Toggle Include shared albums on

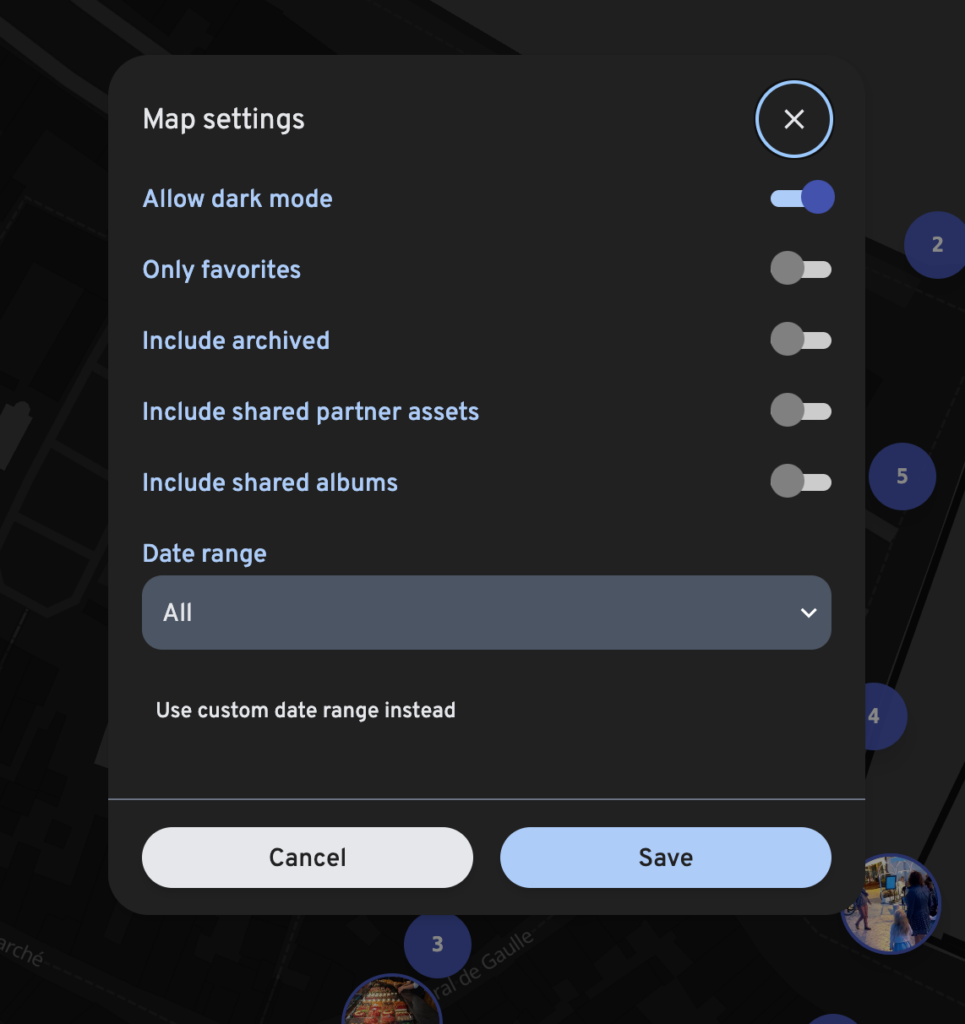(800, 482)
